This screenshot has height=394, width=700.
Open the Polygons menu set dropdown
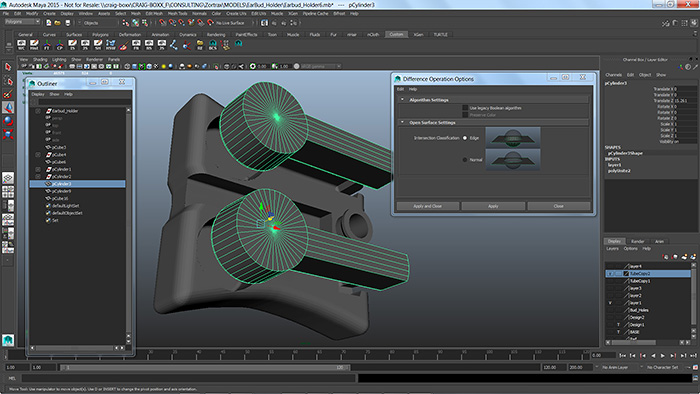(22, 22)
